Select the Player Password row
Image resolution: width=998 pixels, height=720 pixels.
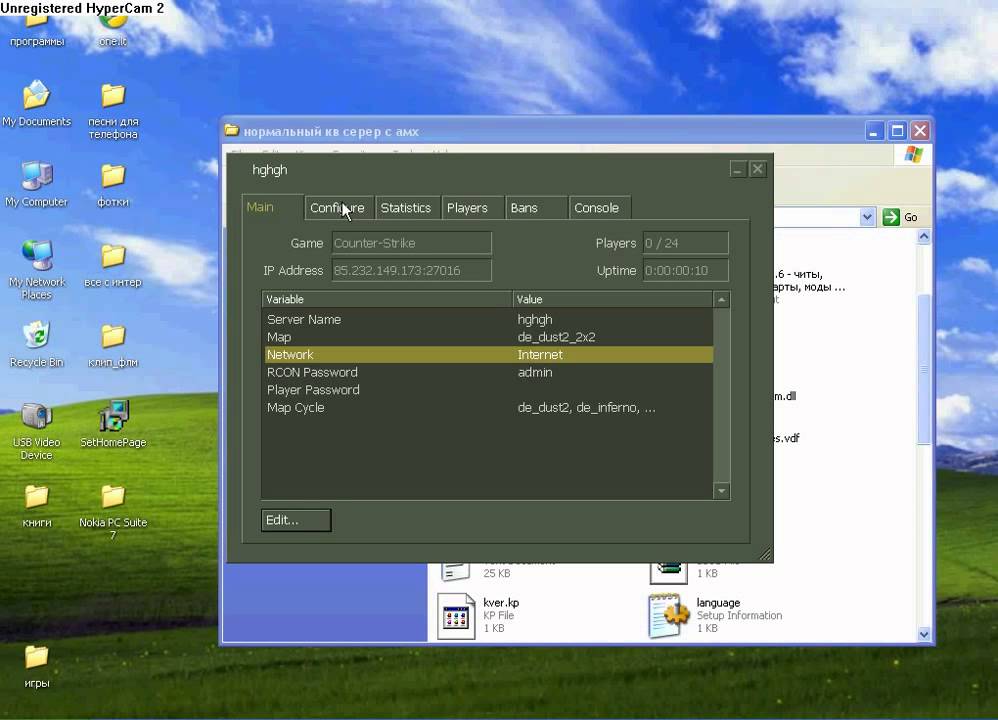[488, 390]
